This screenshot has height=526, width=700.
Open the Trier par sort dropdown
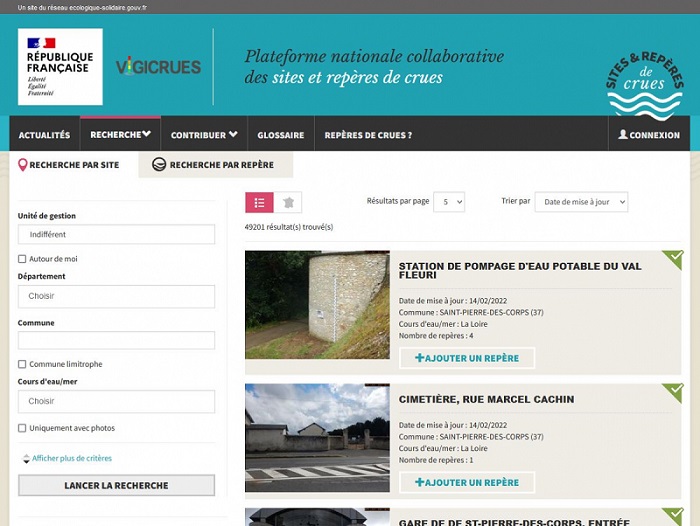581,202
